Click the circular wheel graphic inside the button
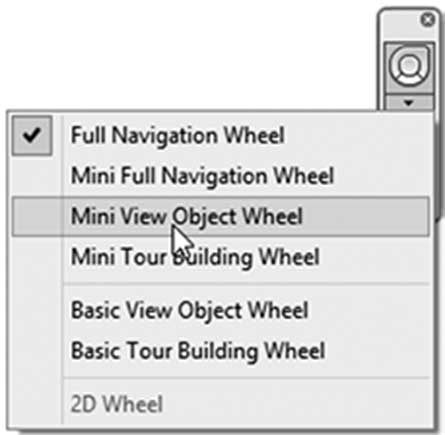 pos(409,65)
